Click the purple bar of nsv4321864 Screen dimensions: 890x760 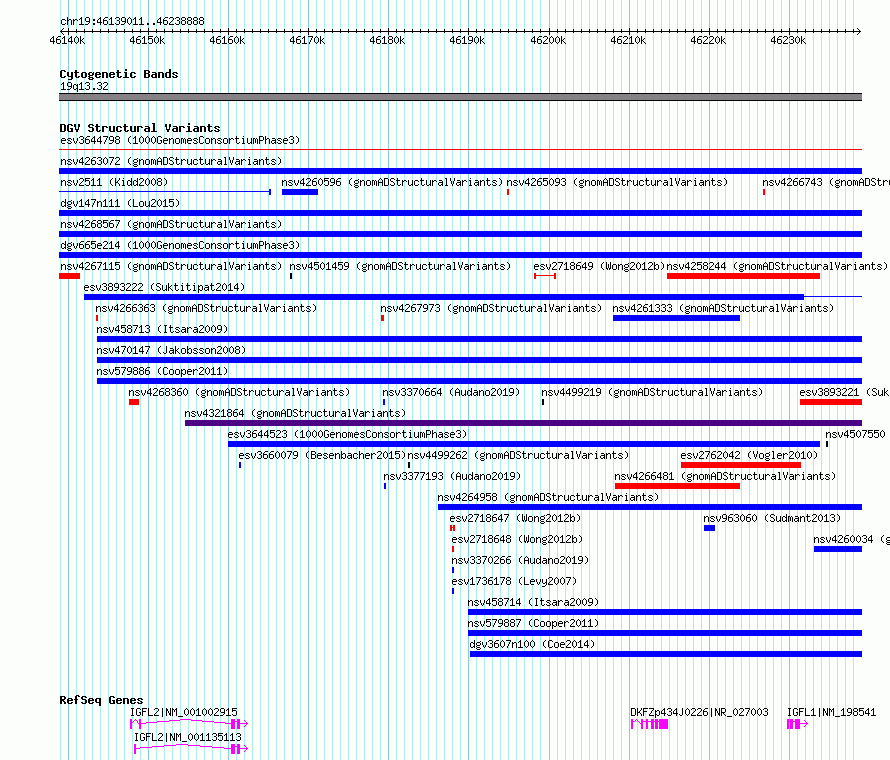point(523,423)
